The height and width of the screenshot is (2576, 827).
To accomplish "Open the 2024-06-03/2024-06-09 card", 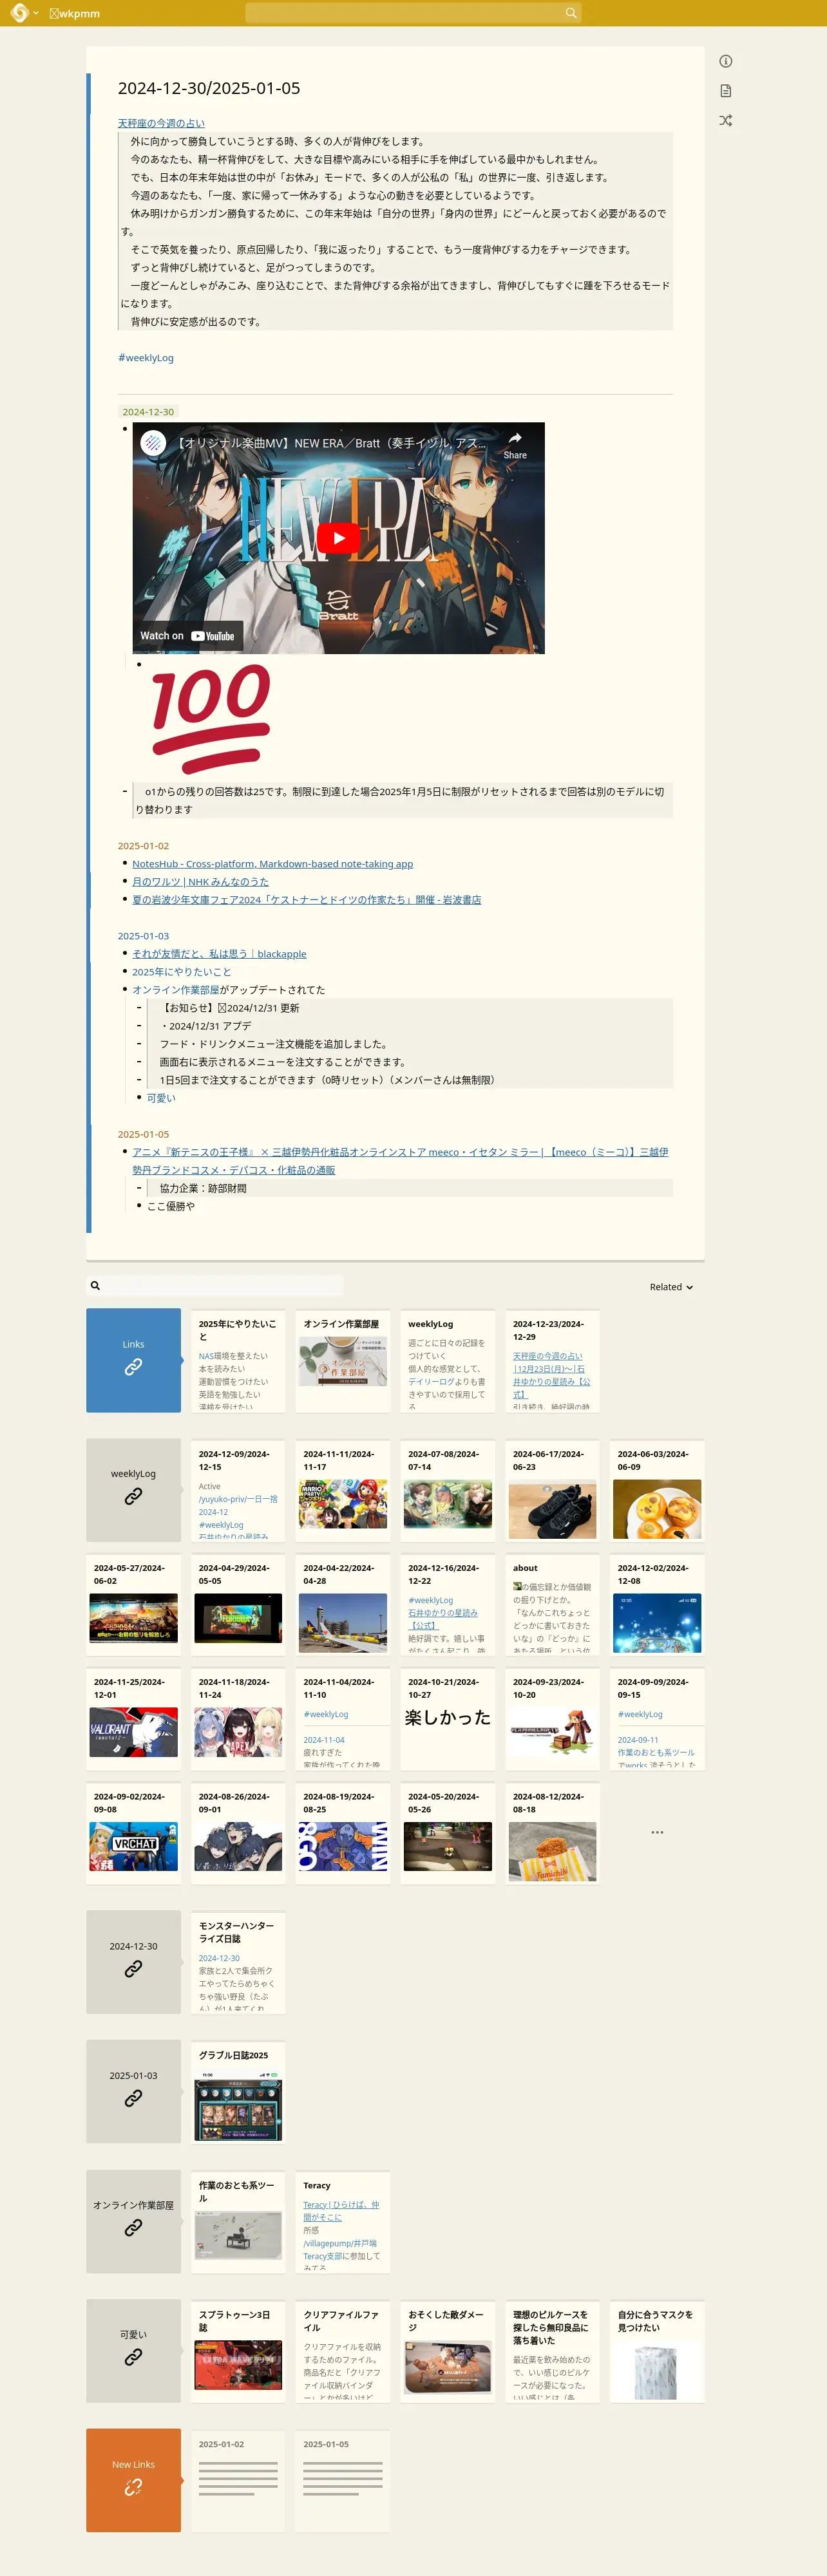I will pyautogui.click(x=657, y=1490).
